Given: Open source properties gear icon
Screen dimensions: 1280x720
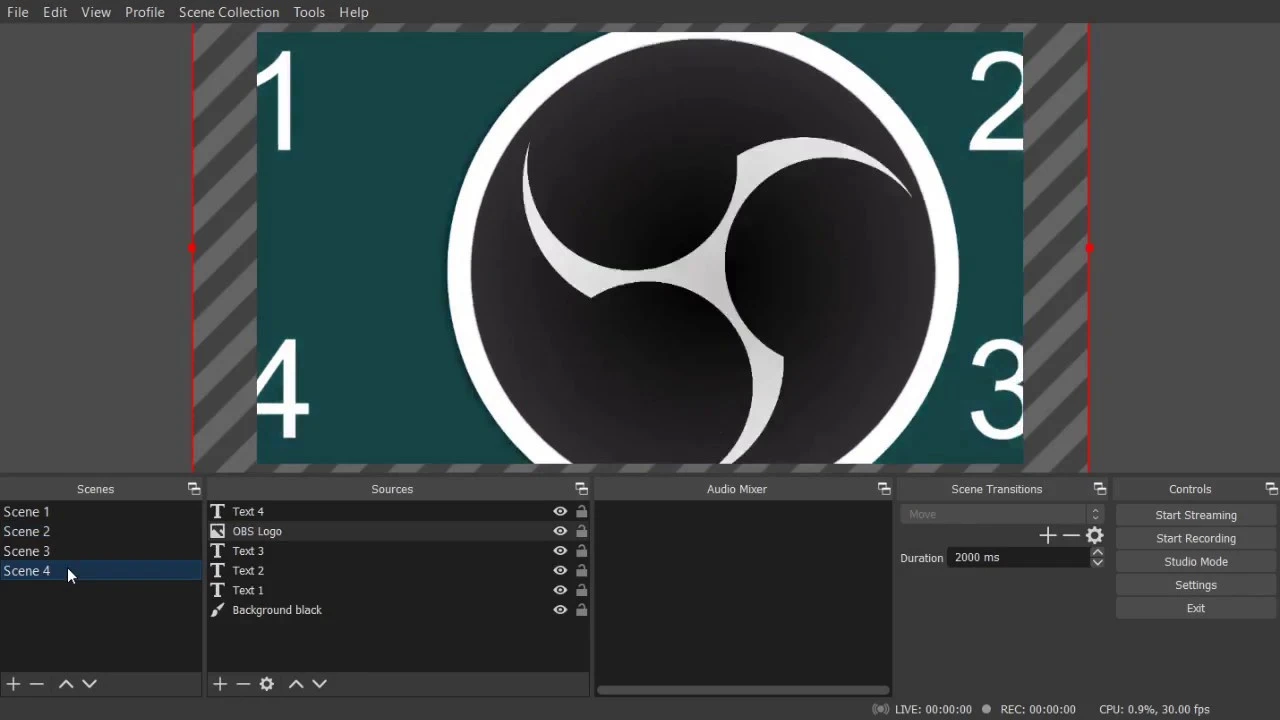Looking at the screenshot, I should (x=267, y=684).
